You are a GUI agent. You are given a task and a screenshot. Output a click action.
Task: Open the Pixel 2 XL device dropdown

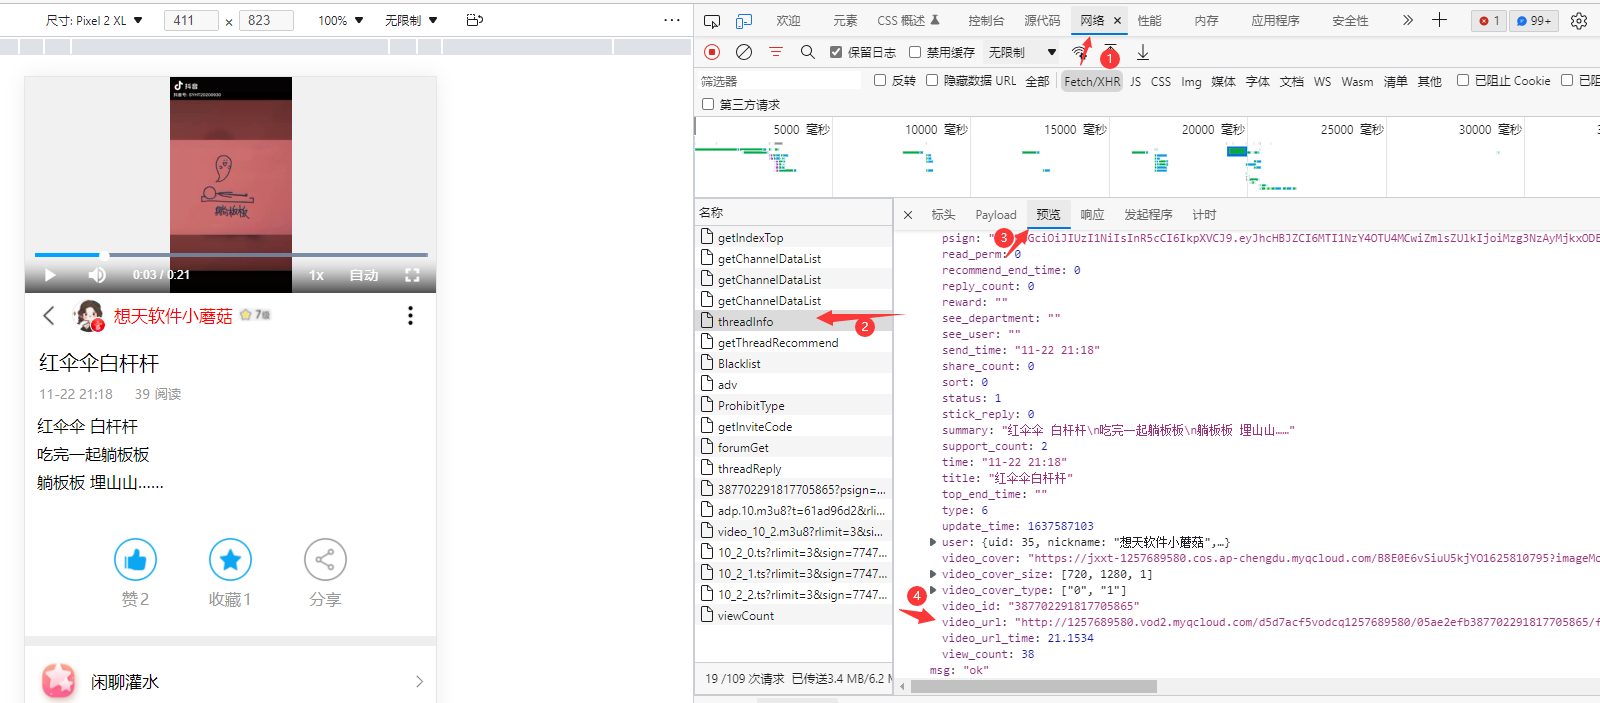pos(95,20)
